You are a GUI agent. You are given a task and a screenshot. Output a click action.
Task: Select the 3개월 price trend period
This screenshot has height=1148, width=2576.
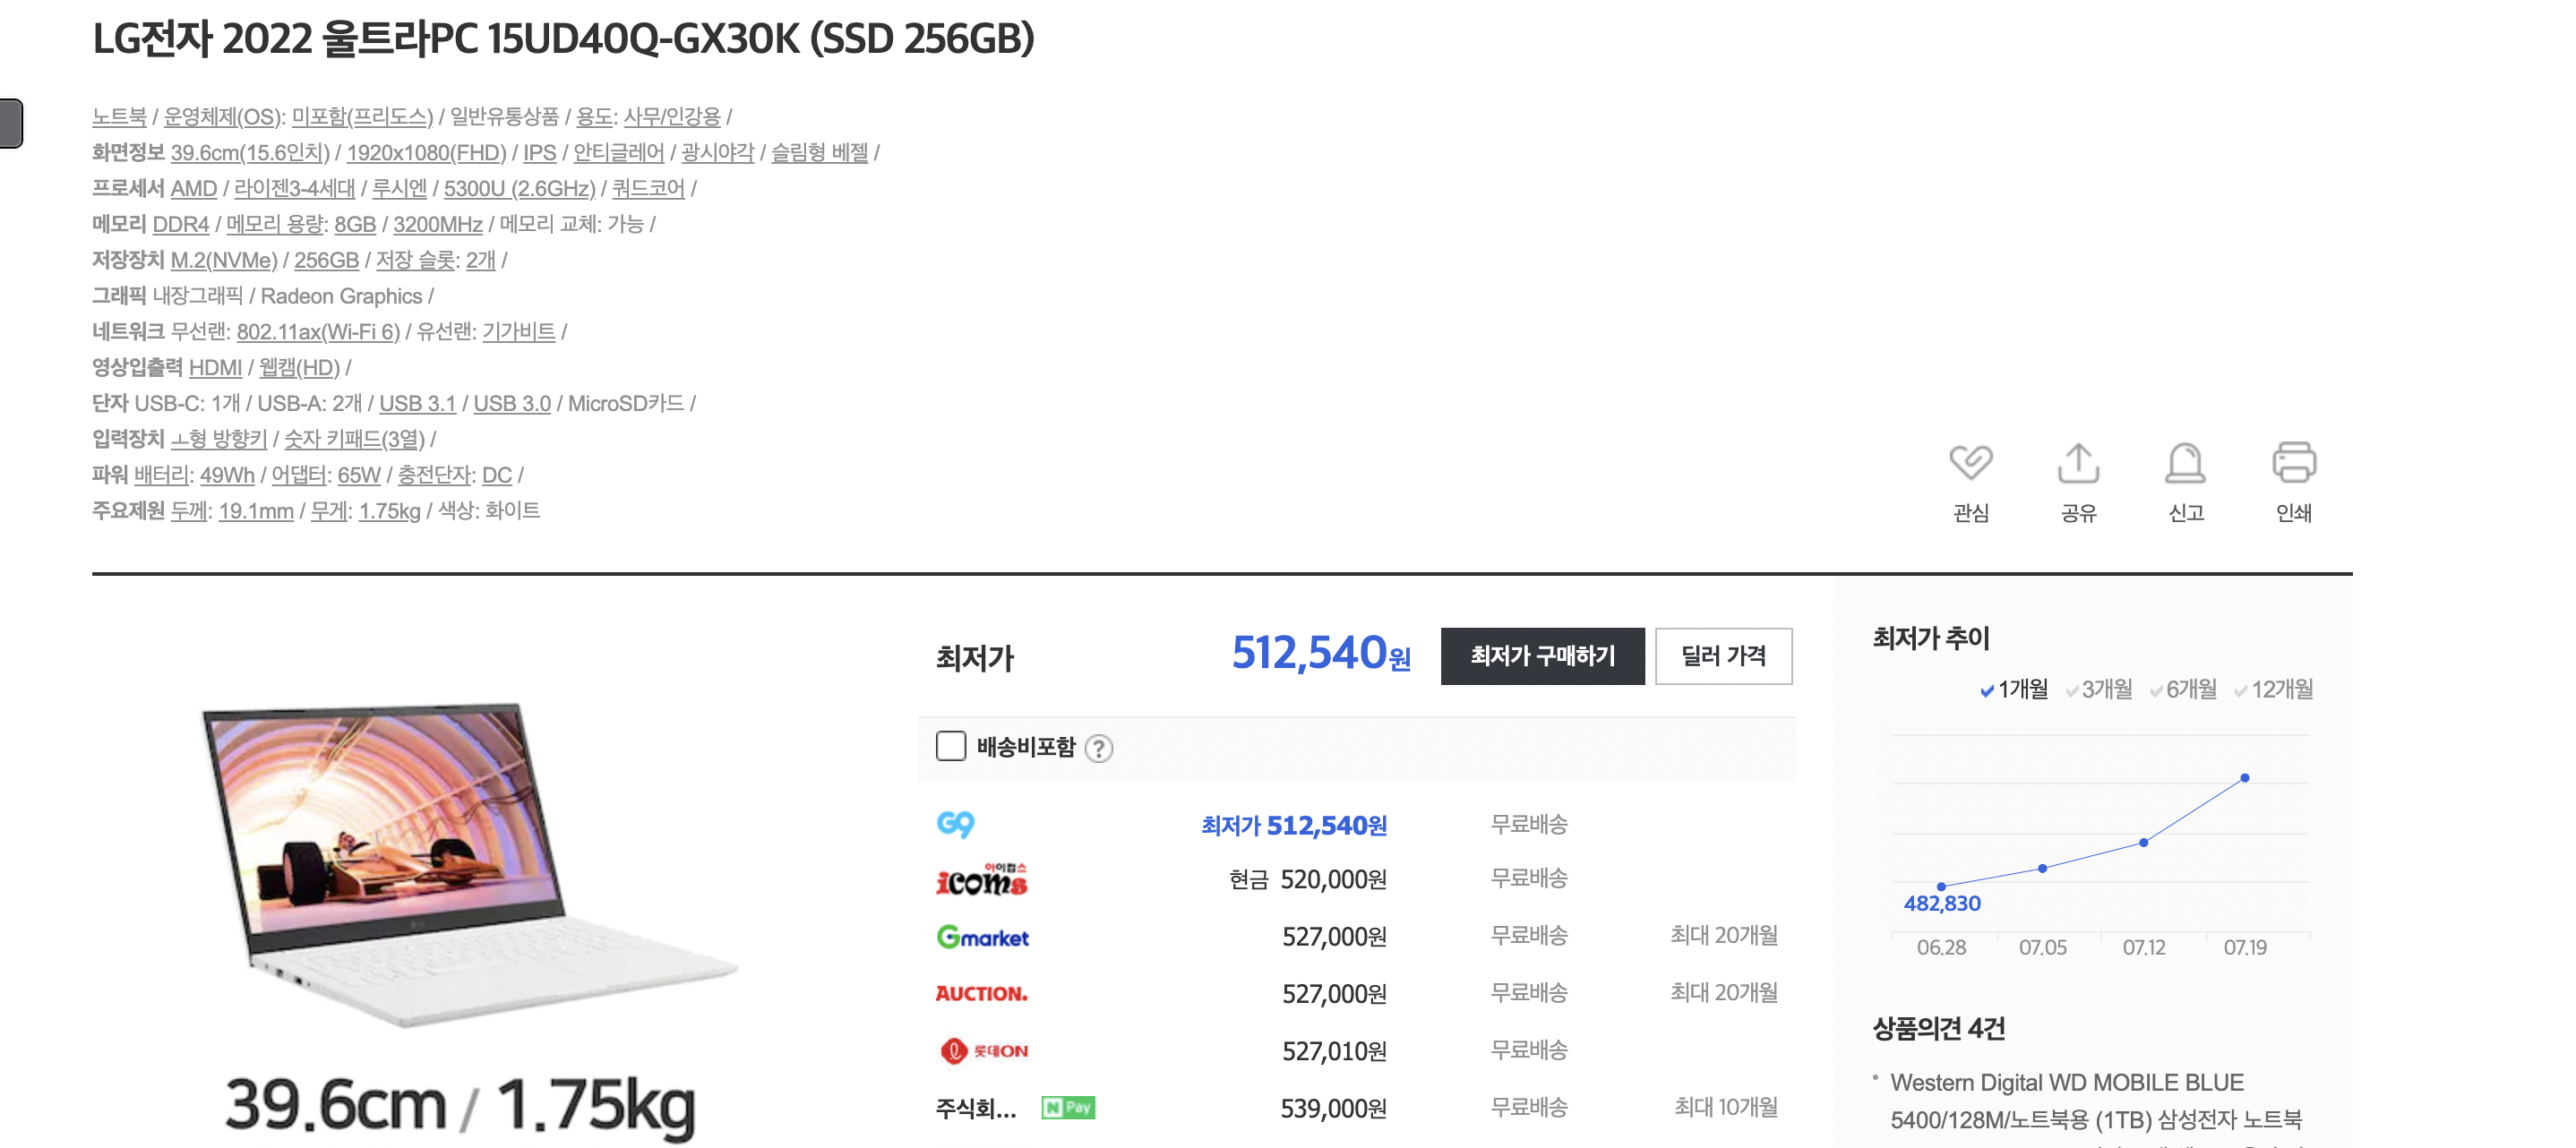click(x=2099, y=689)
